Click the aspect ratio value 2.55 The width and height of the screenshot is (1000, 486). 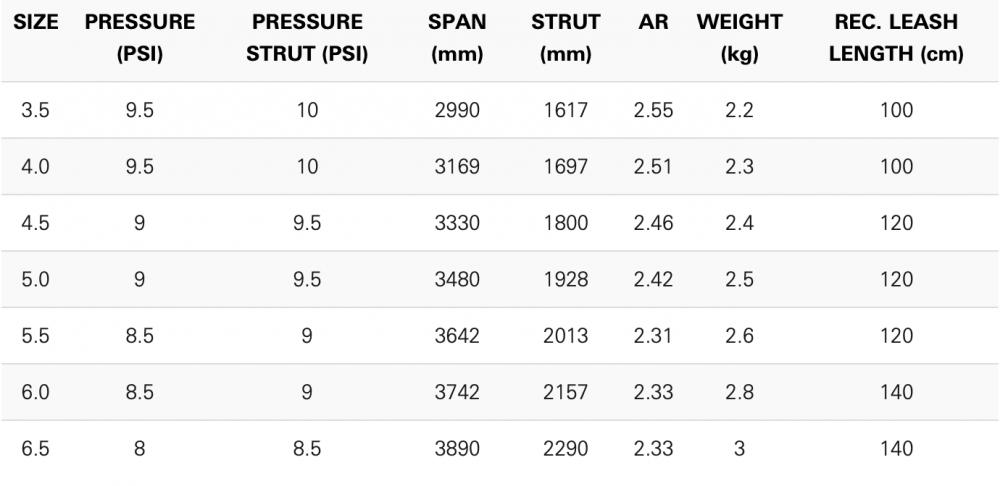coord(653,110)
